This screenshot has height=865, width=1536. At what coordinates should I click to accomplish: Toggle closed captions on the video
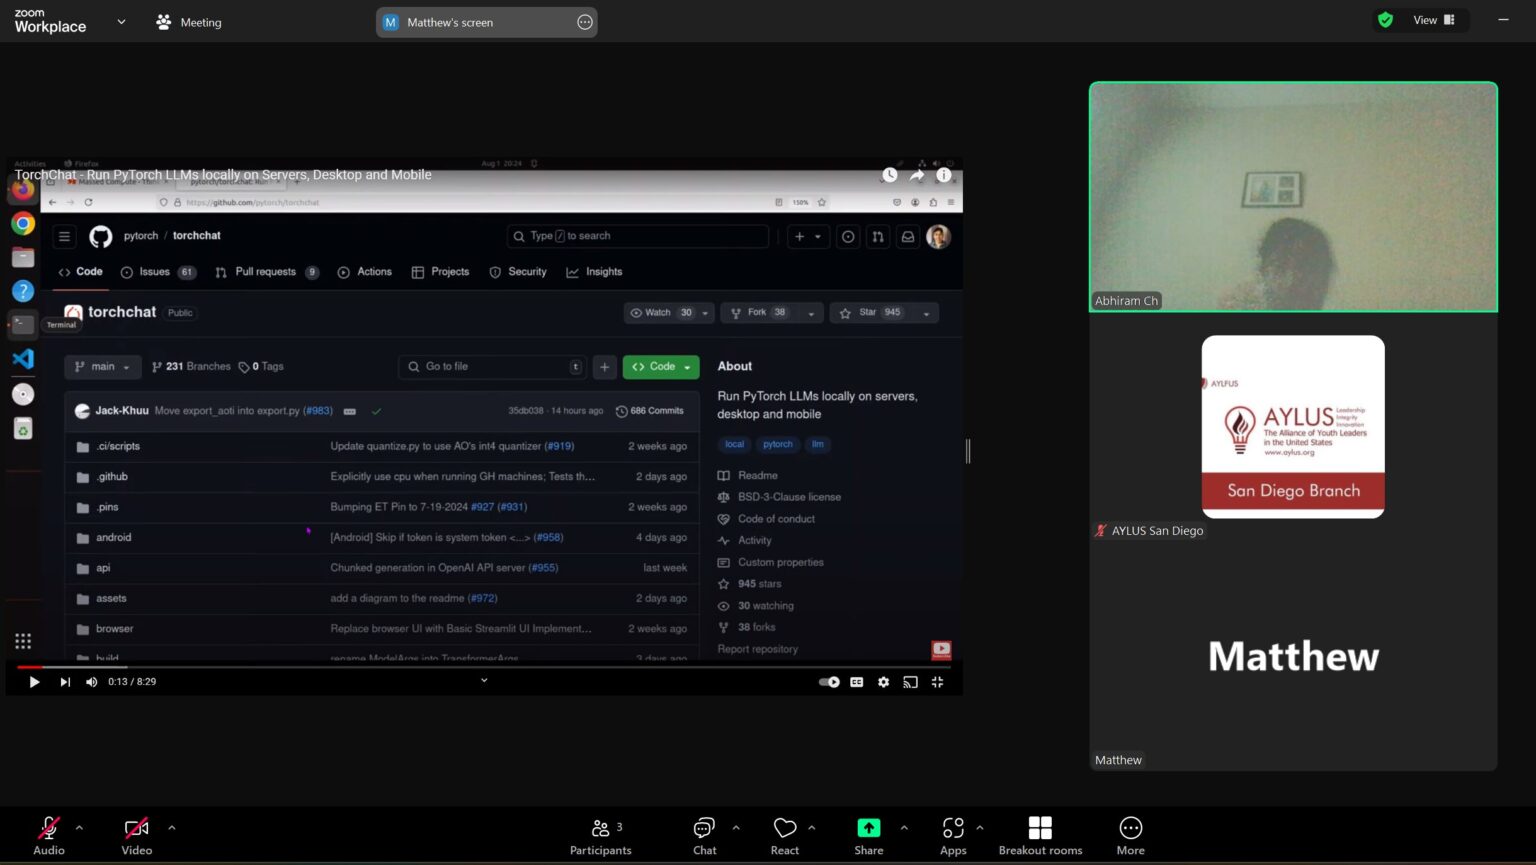[857, 682]
